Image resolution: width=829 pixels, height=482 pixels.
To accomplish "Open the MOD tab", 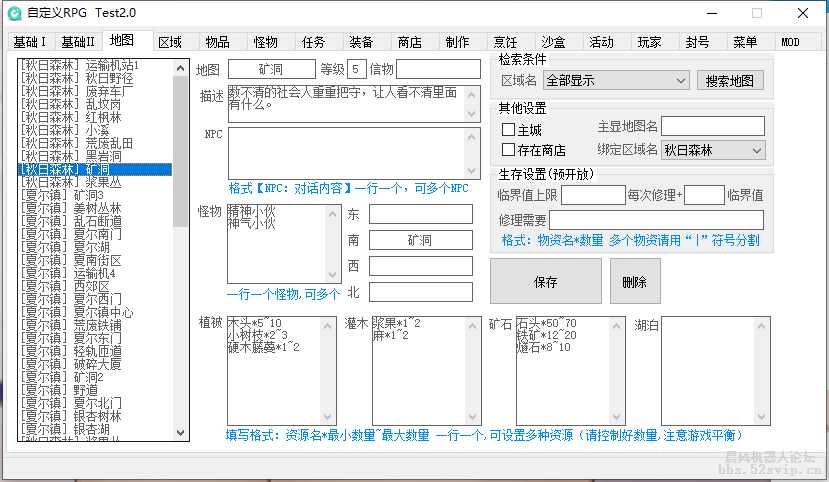I will coord(790,42).
